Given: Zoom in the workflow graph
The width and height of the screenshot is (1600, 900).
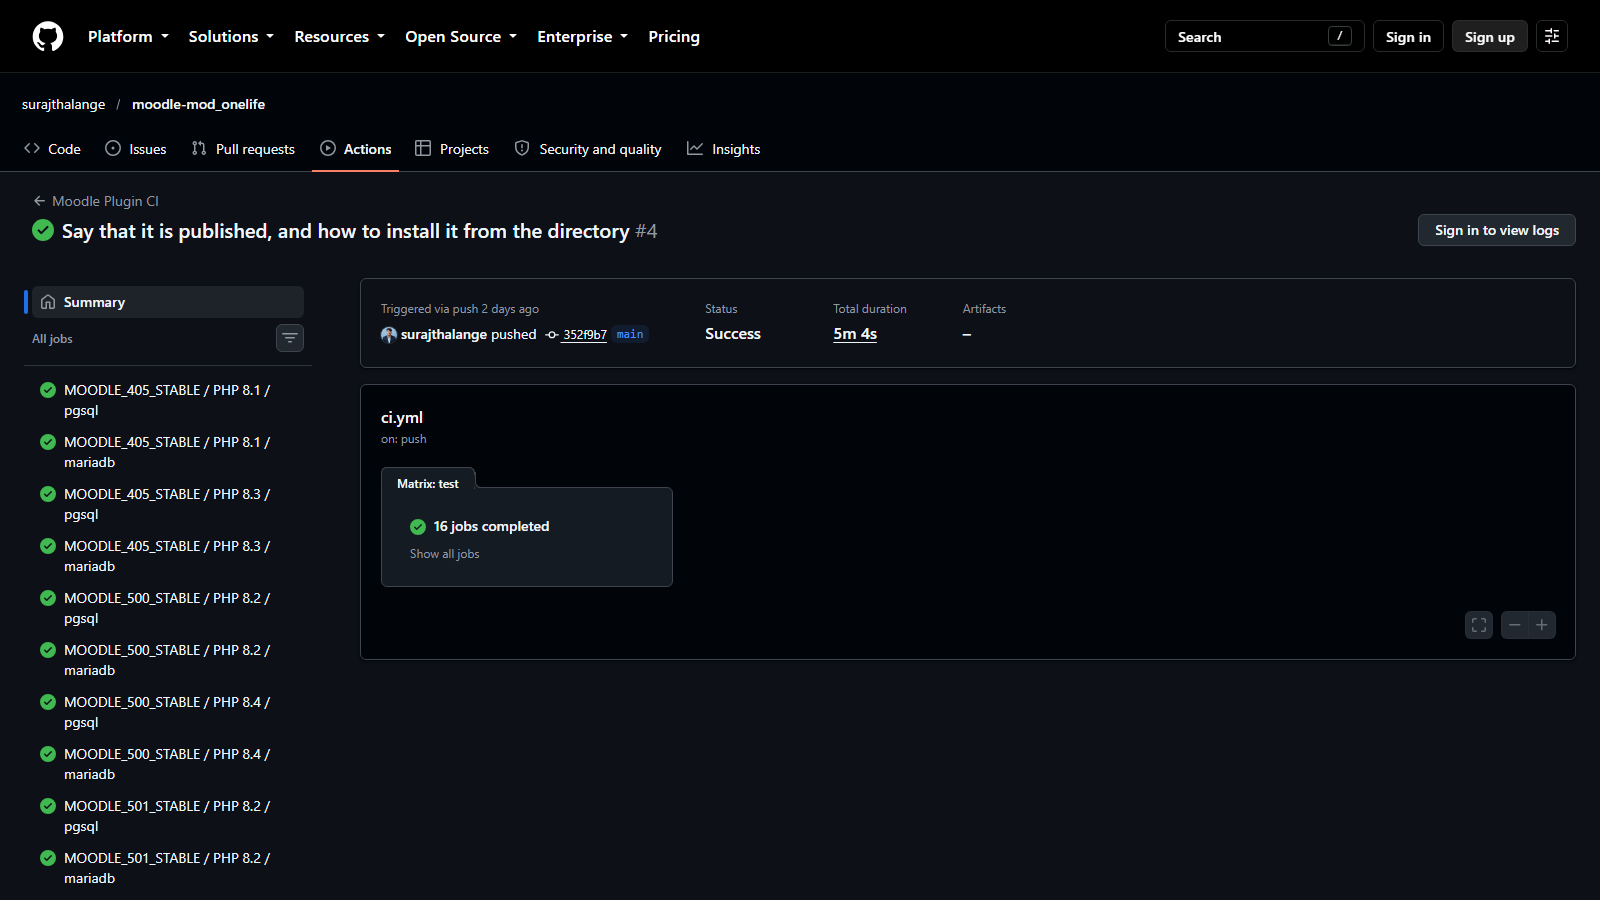Looking at the screenshot, I should coord(1542,625).
